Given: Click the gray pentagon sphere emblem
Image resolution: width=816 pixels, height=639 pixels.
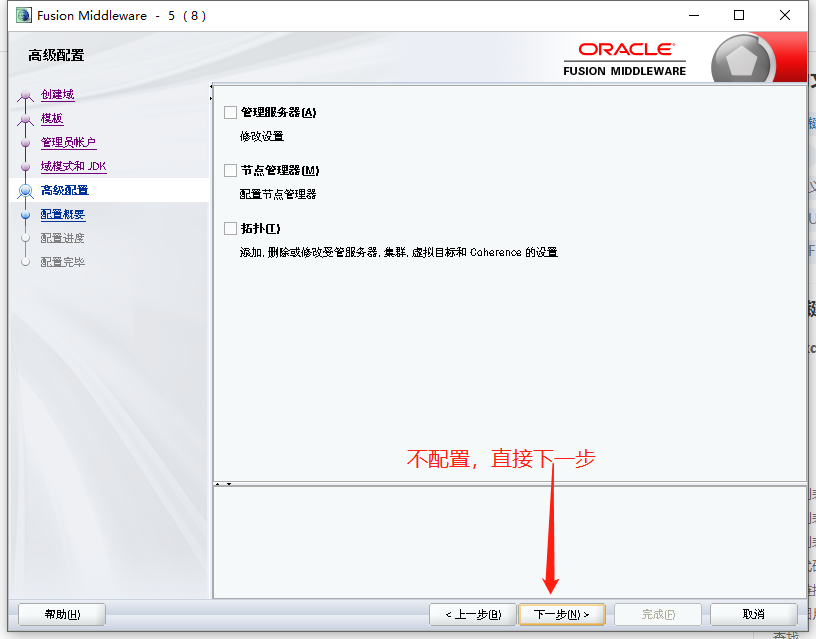Looking at the screenshot, I should pos(741,61).
